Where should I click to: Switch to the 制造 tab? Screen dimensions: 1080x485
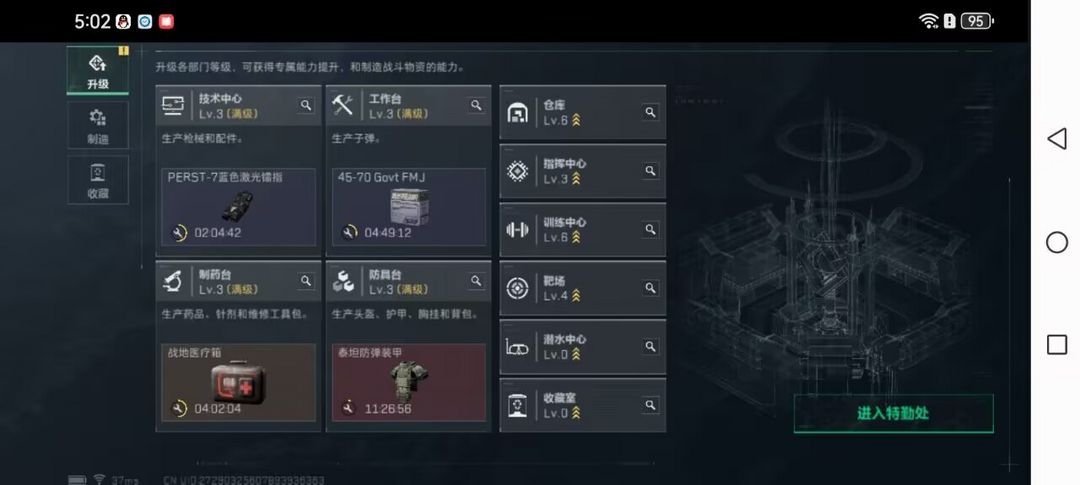point(98,125)
